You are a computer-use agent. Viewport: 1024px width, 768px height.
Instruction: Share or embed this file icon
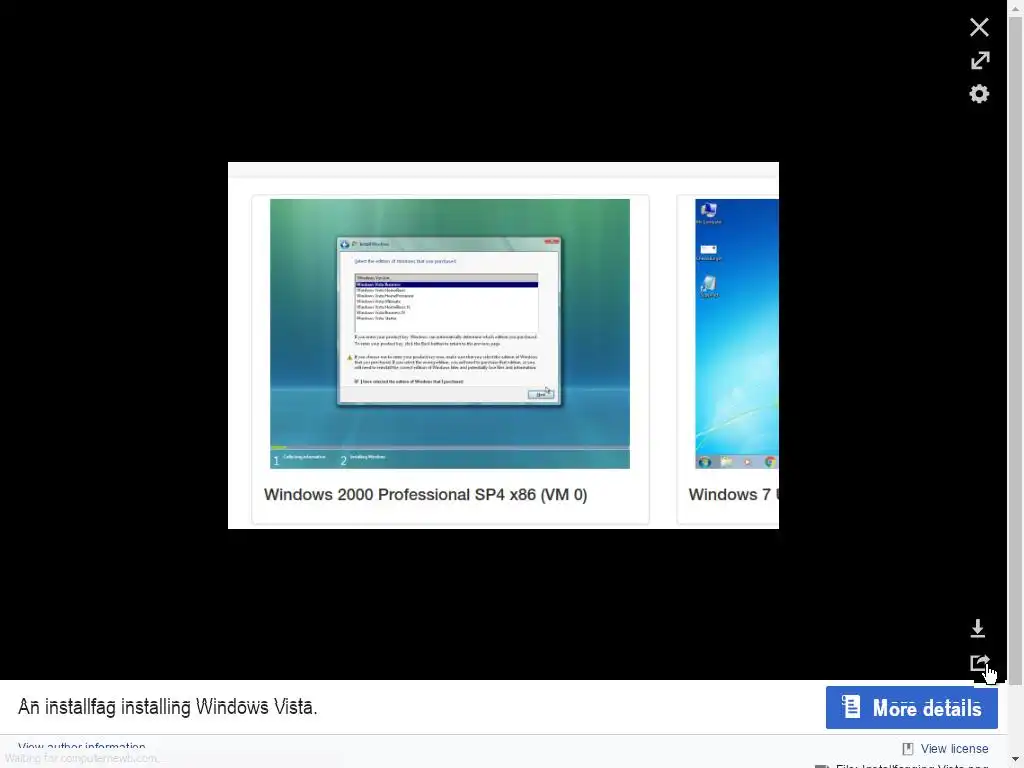980,664
